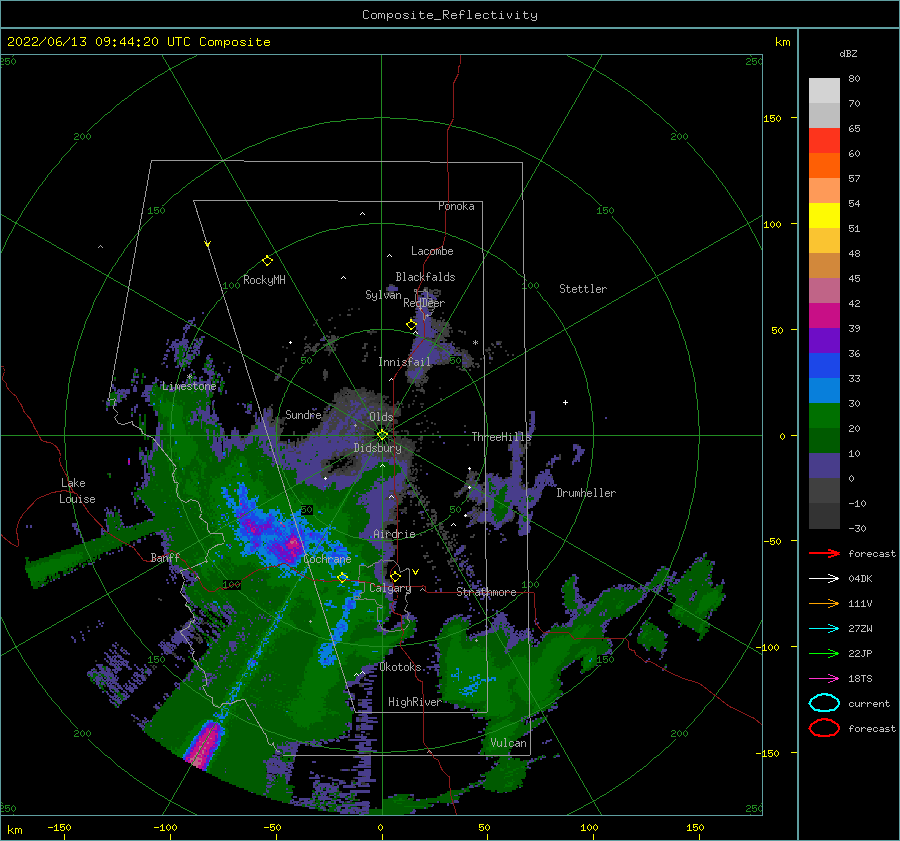Click the Stettler label
The height and width of the screenshot is (841, 900).
[x=583, y=289]
